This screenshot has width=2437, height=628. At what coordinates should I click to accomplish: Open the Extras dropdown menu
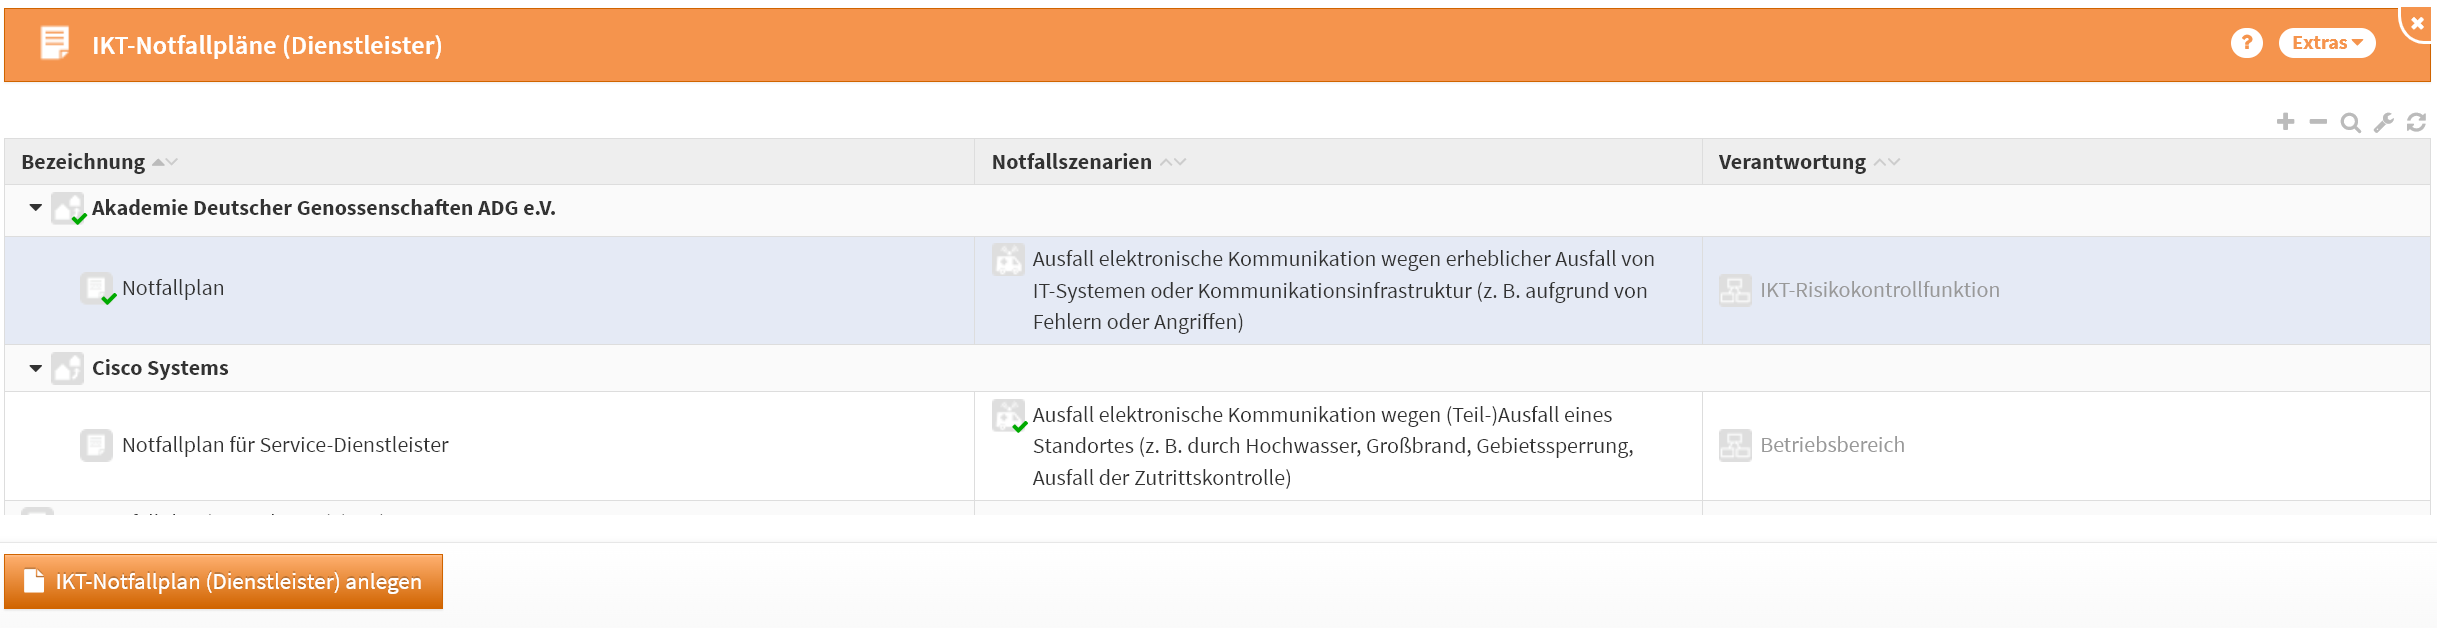click(x=2326, y=43)
